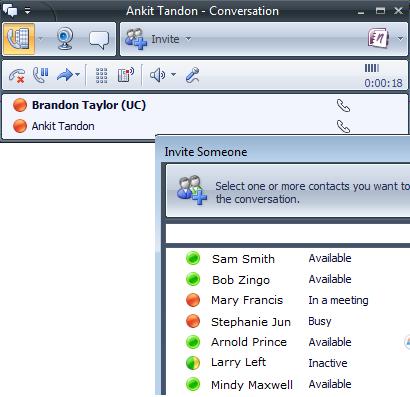Click Larry Left's inactive presence icon
The image size is (410, 397).
[193, 363]
